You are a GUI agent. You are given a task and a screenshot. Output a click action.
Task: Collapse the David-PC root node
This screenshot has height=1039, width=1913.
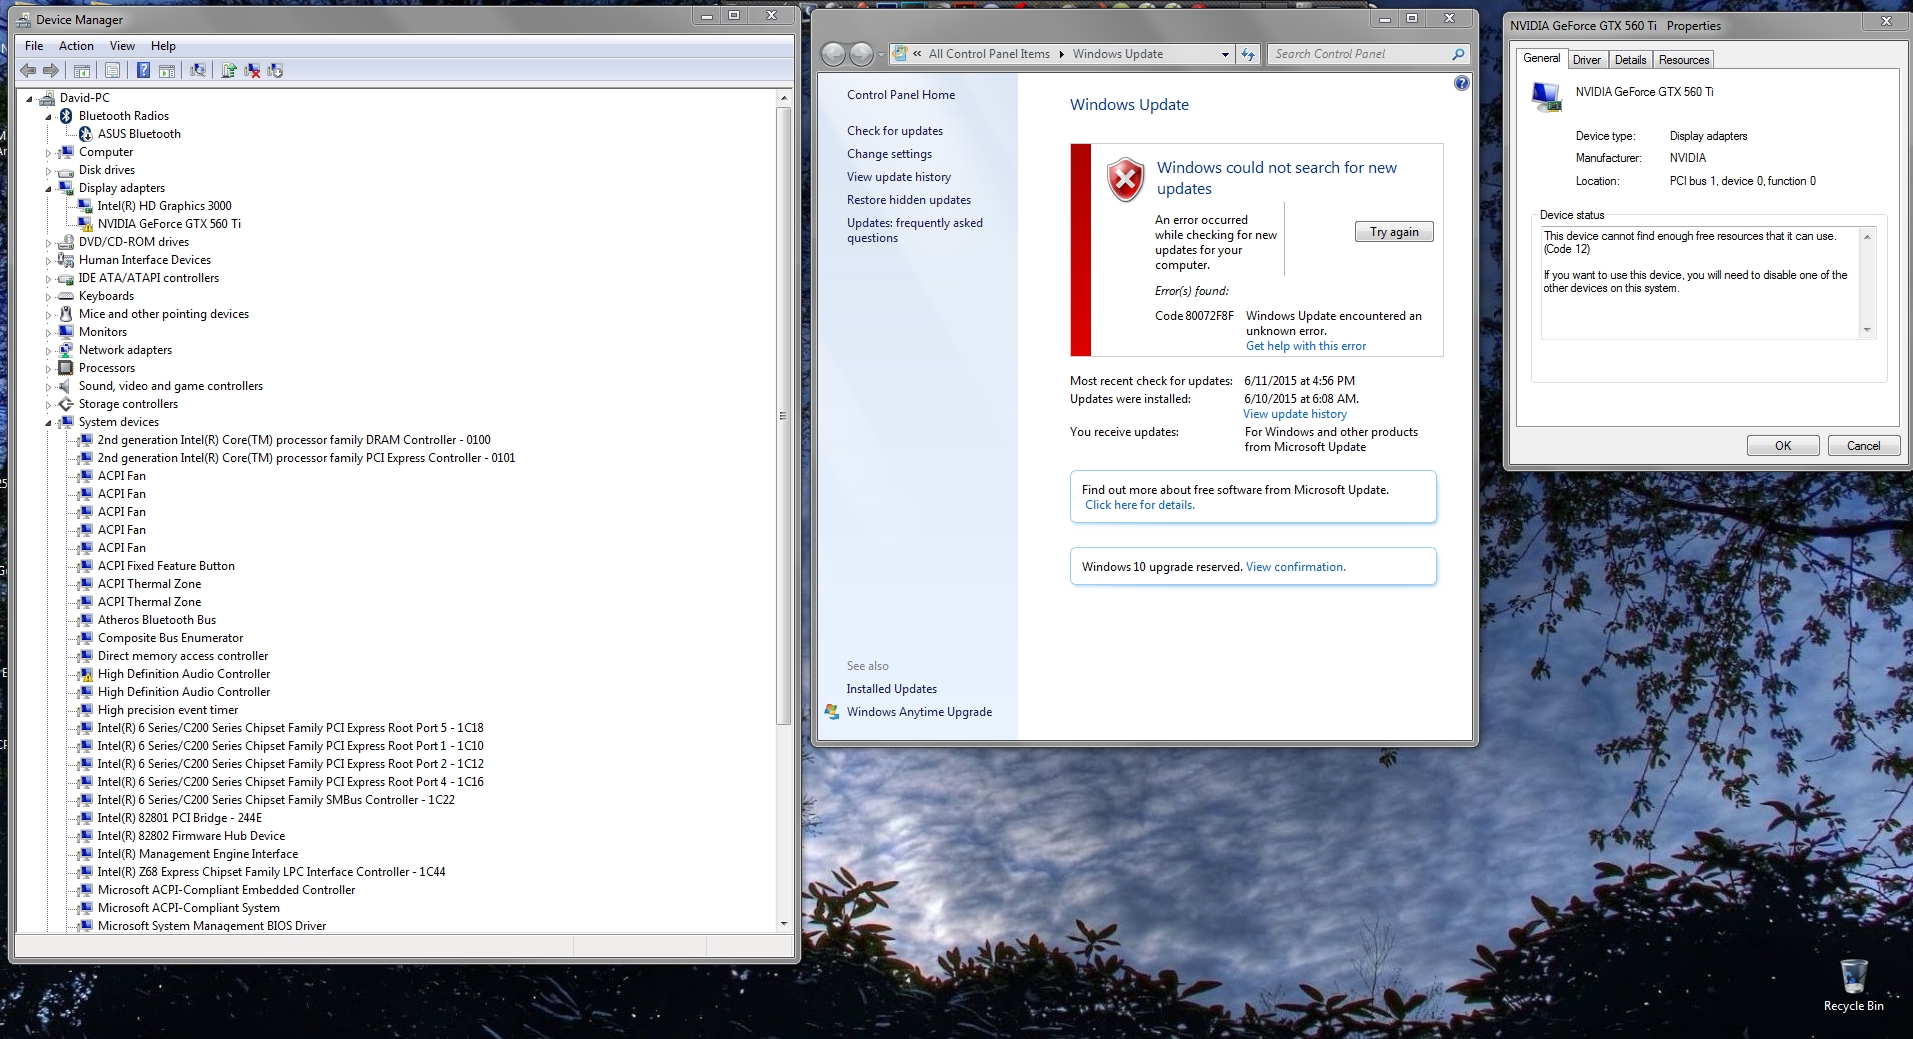(x=29, y=98)
